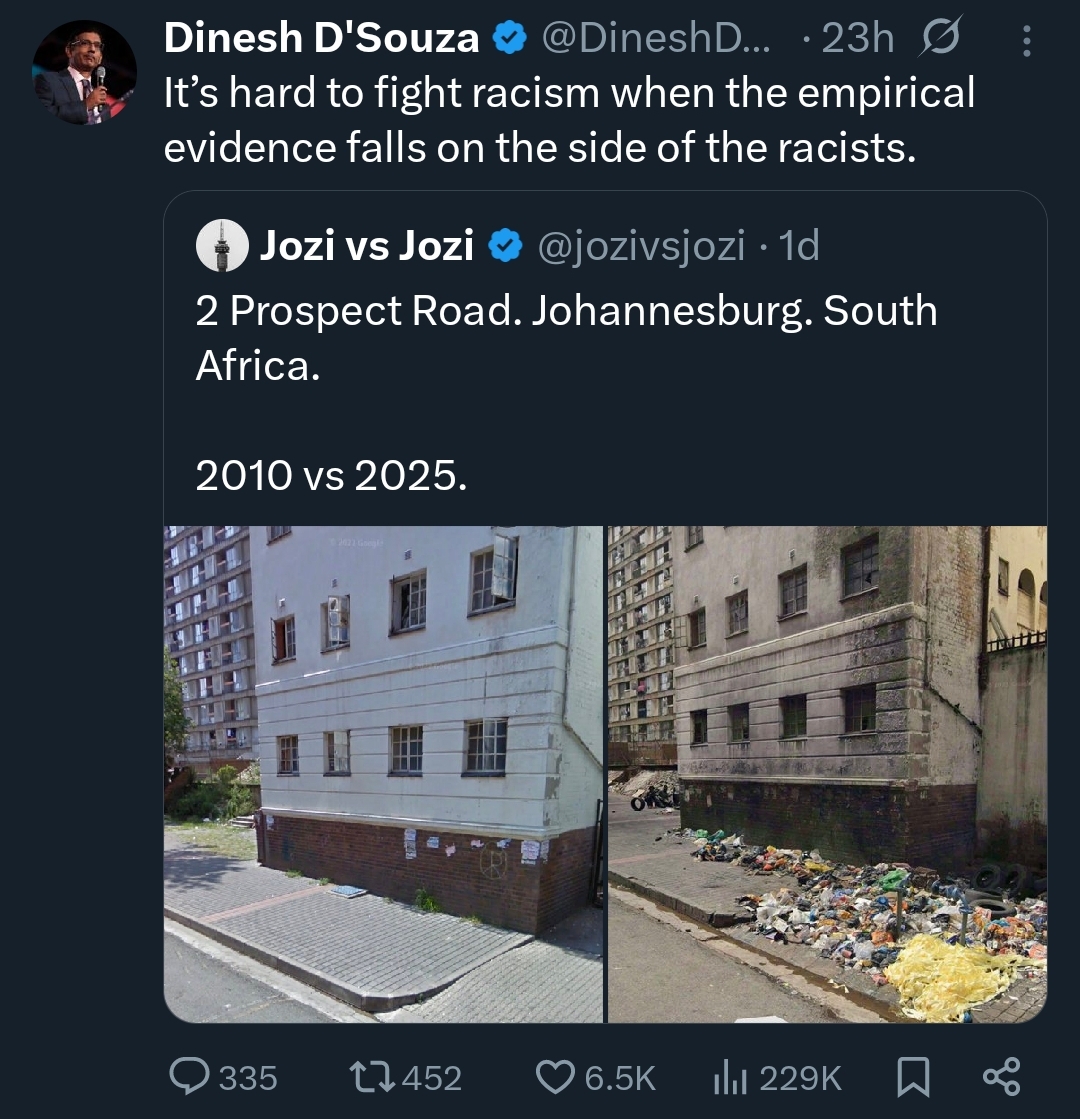Open the right 2025 building photo
The image size is (1080, 1119).
tap(827, 774)
